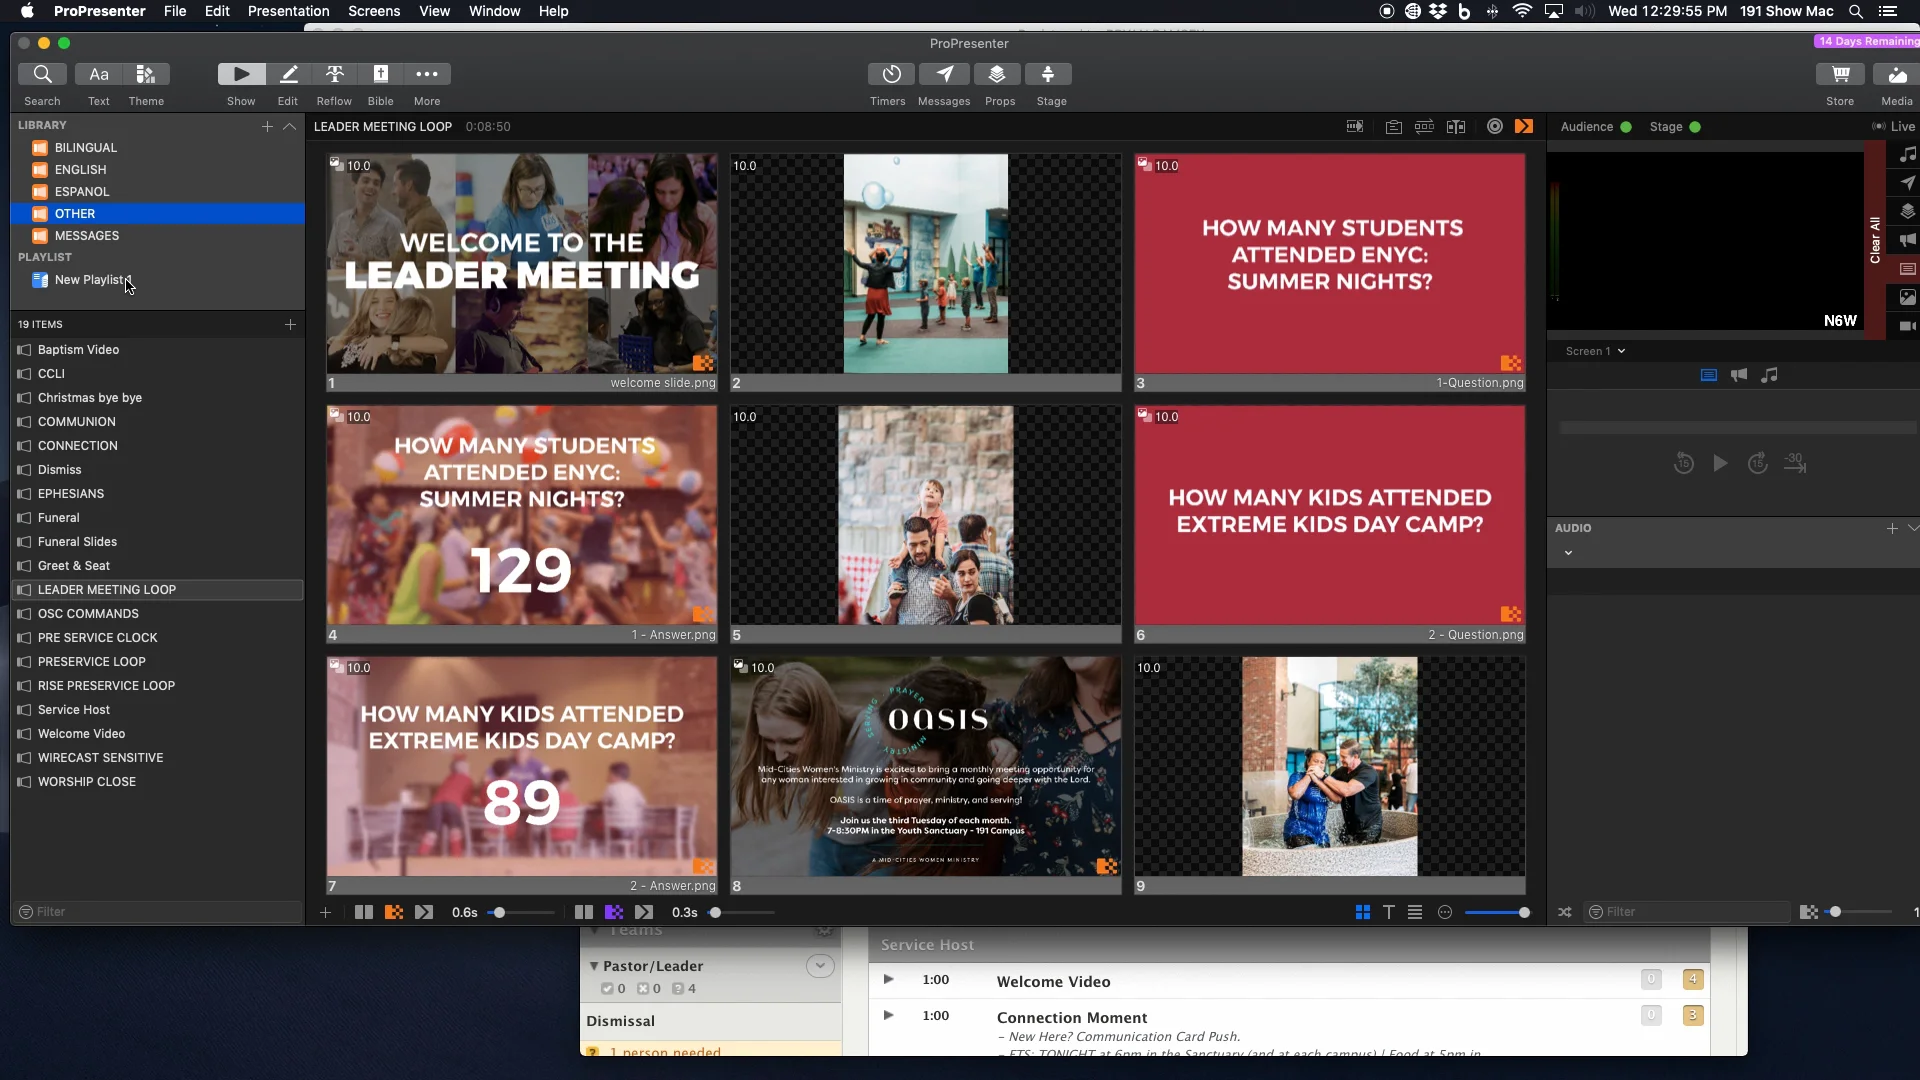This screenshot has width=1920, height=1080.
Task: Open the Presentation menu
Action: pos(288,11)
